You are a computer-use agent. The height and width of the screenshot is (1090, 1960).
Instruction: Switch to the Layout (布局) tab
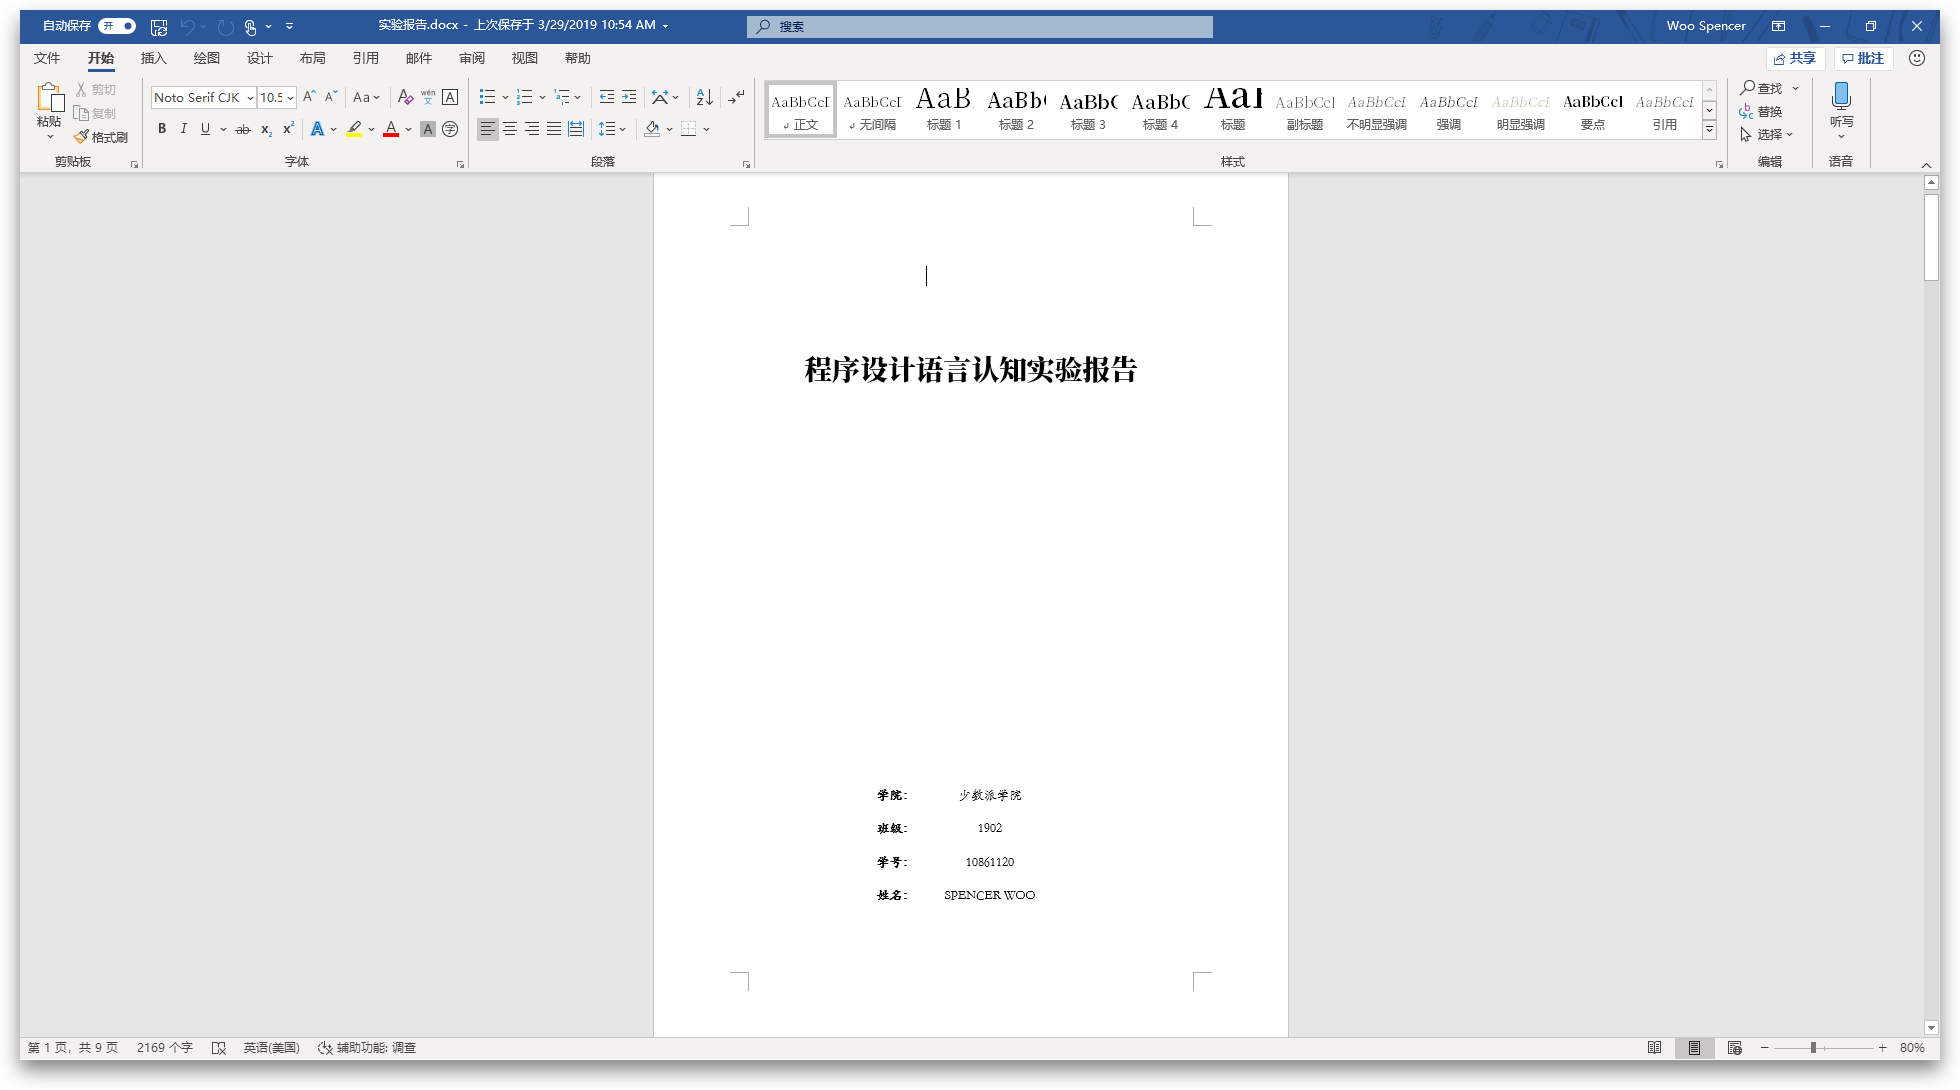(313, 58)
